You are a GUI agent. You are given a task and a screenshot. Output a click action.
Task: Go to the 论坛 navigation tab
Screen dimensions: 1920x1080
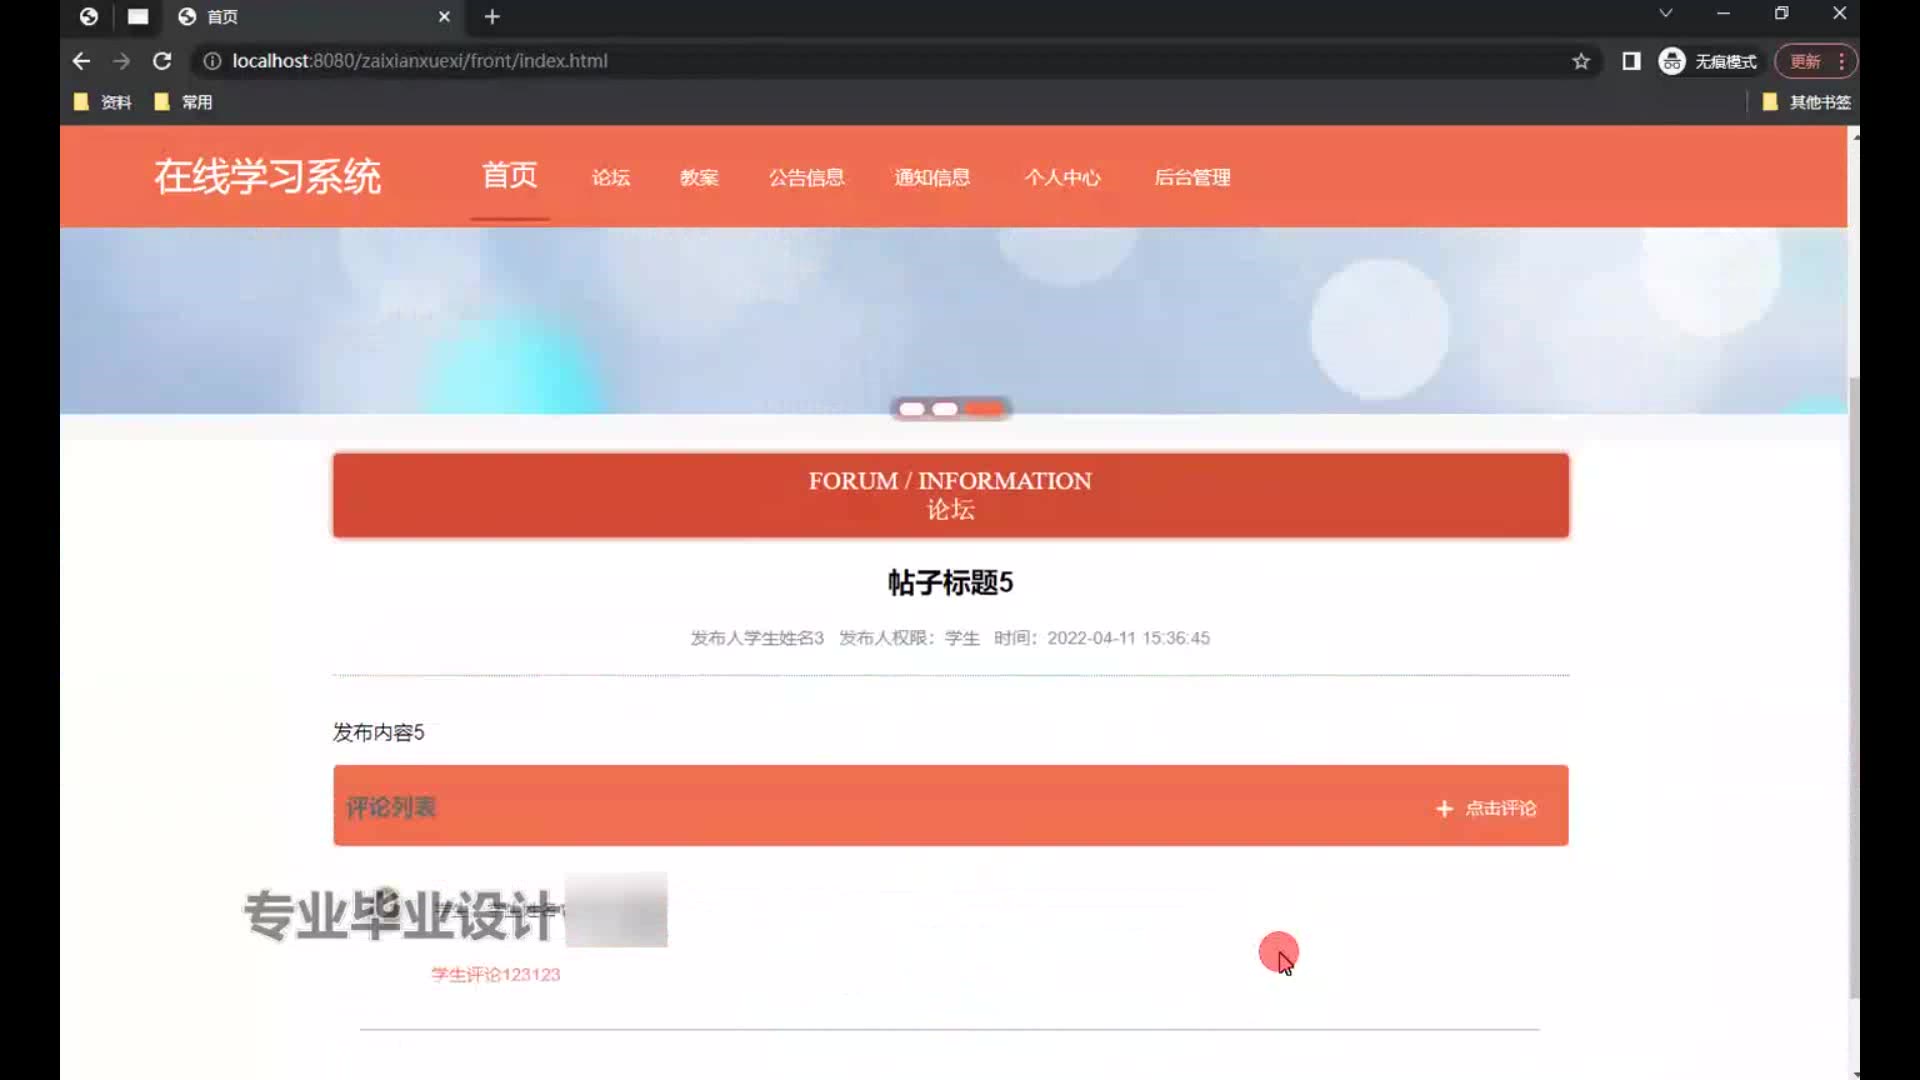tap(610, 178)
